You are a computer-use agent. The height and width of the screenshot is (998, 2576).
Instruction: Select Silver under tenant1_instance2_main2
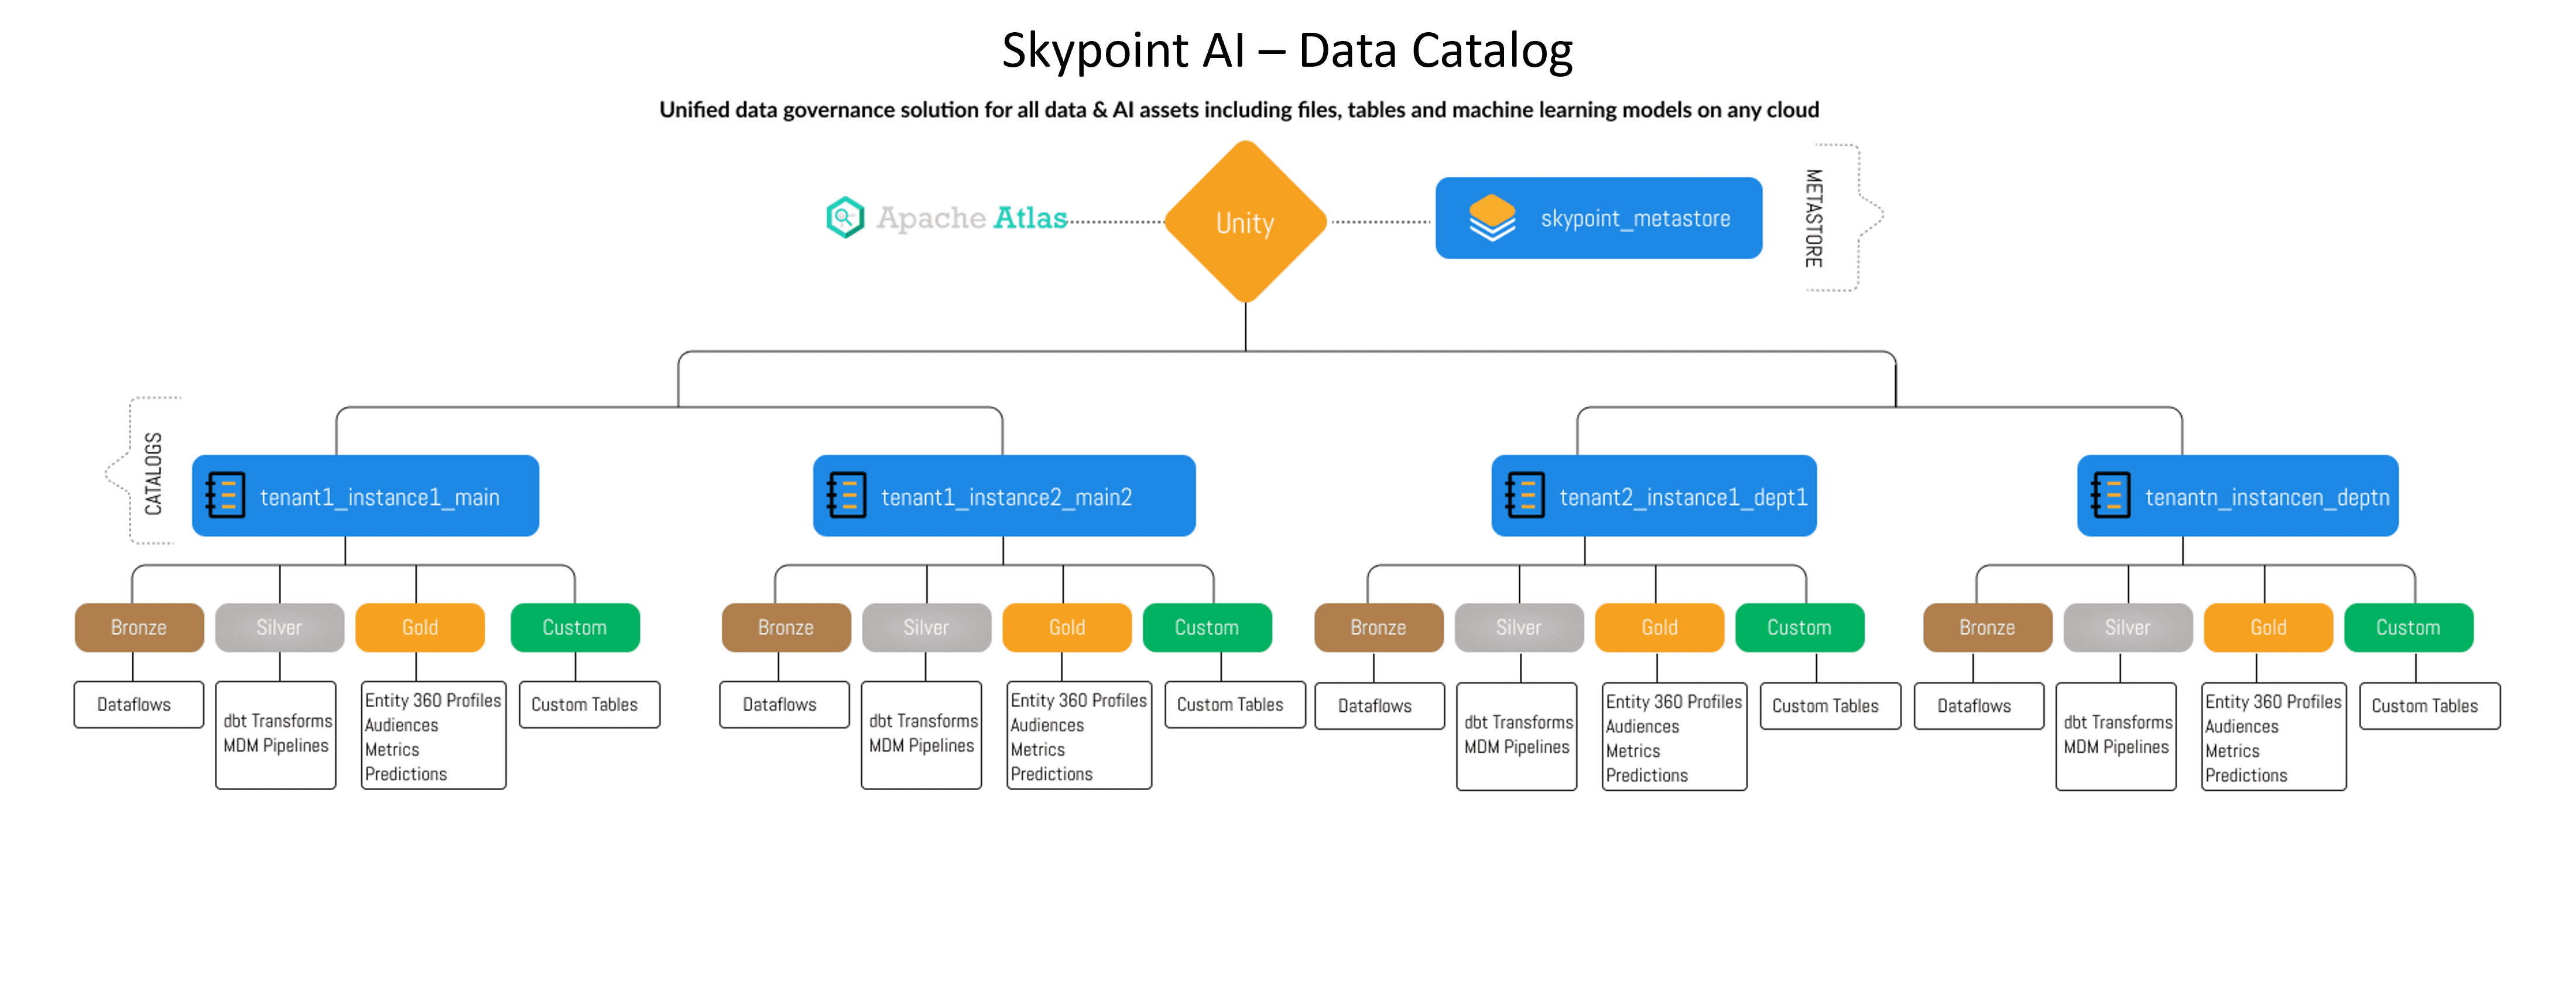tap(926, 627)
